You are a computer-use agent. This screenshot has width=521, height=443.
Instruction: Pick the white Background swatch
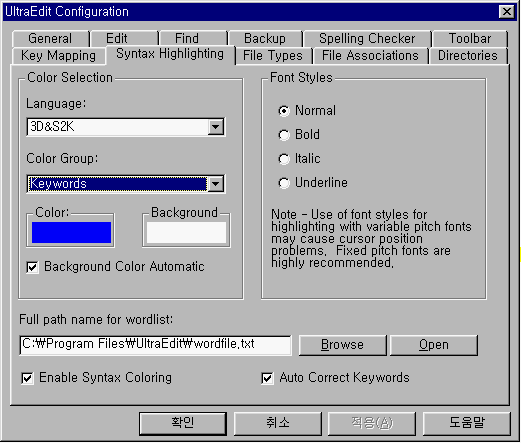click(x=186, y=232)
